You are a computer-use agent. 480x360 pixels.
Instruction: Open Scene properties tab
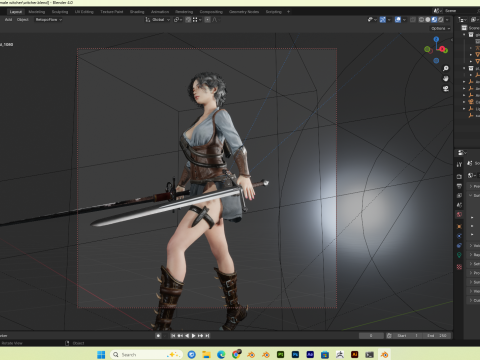click(459, 205)
